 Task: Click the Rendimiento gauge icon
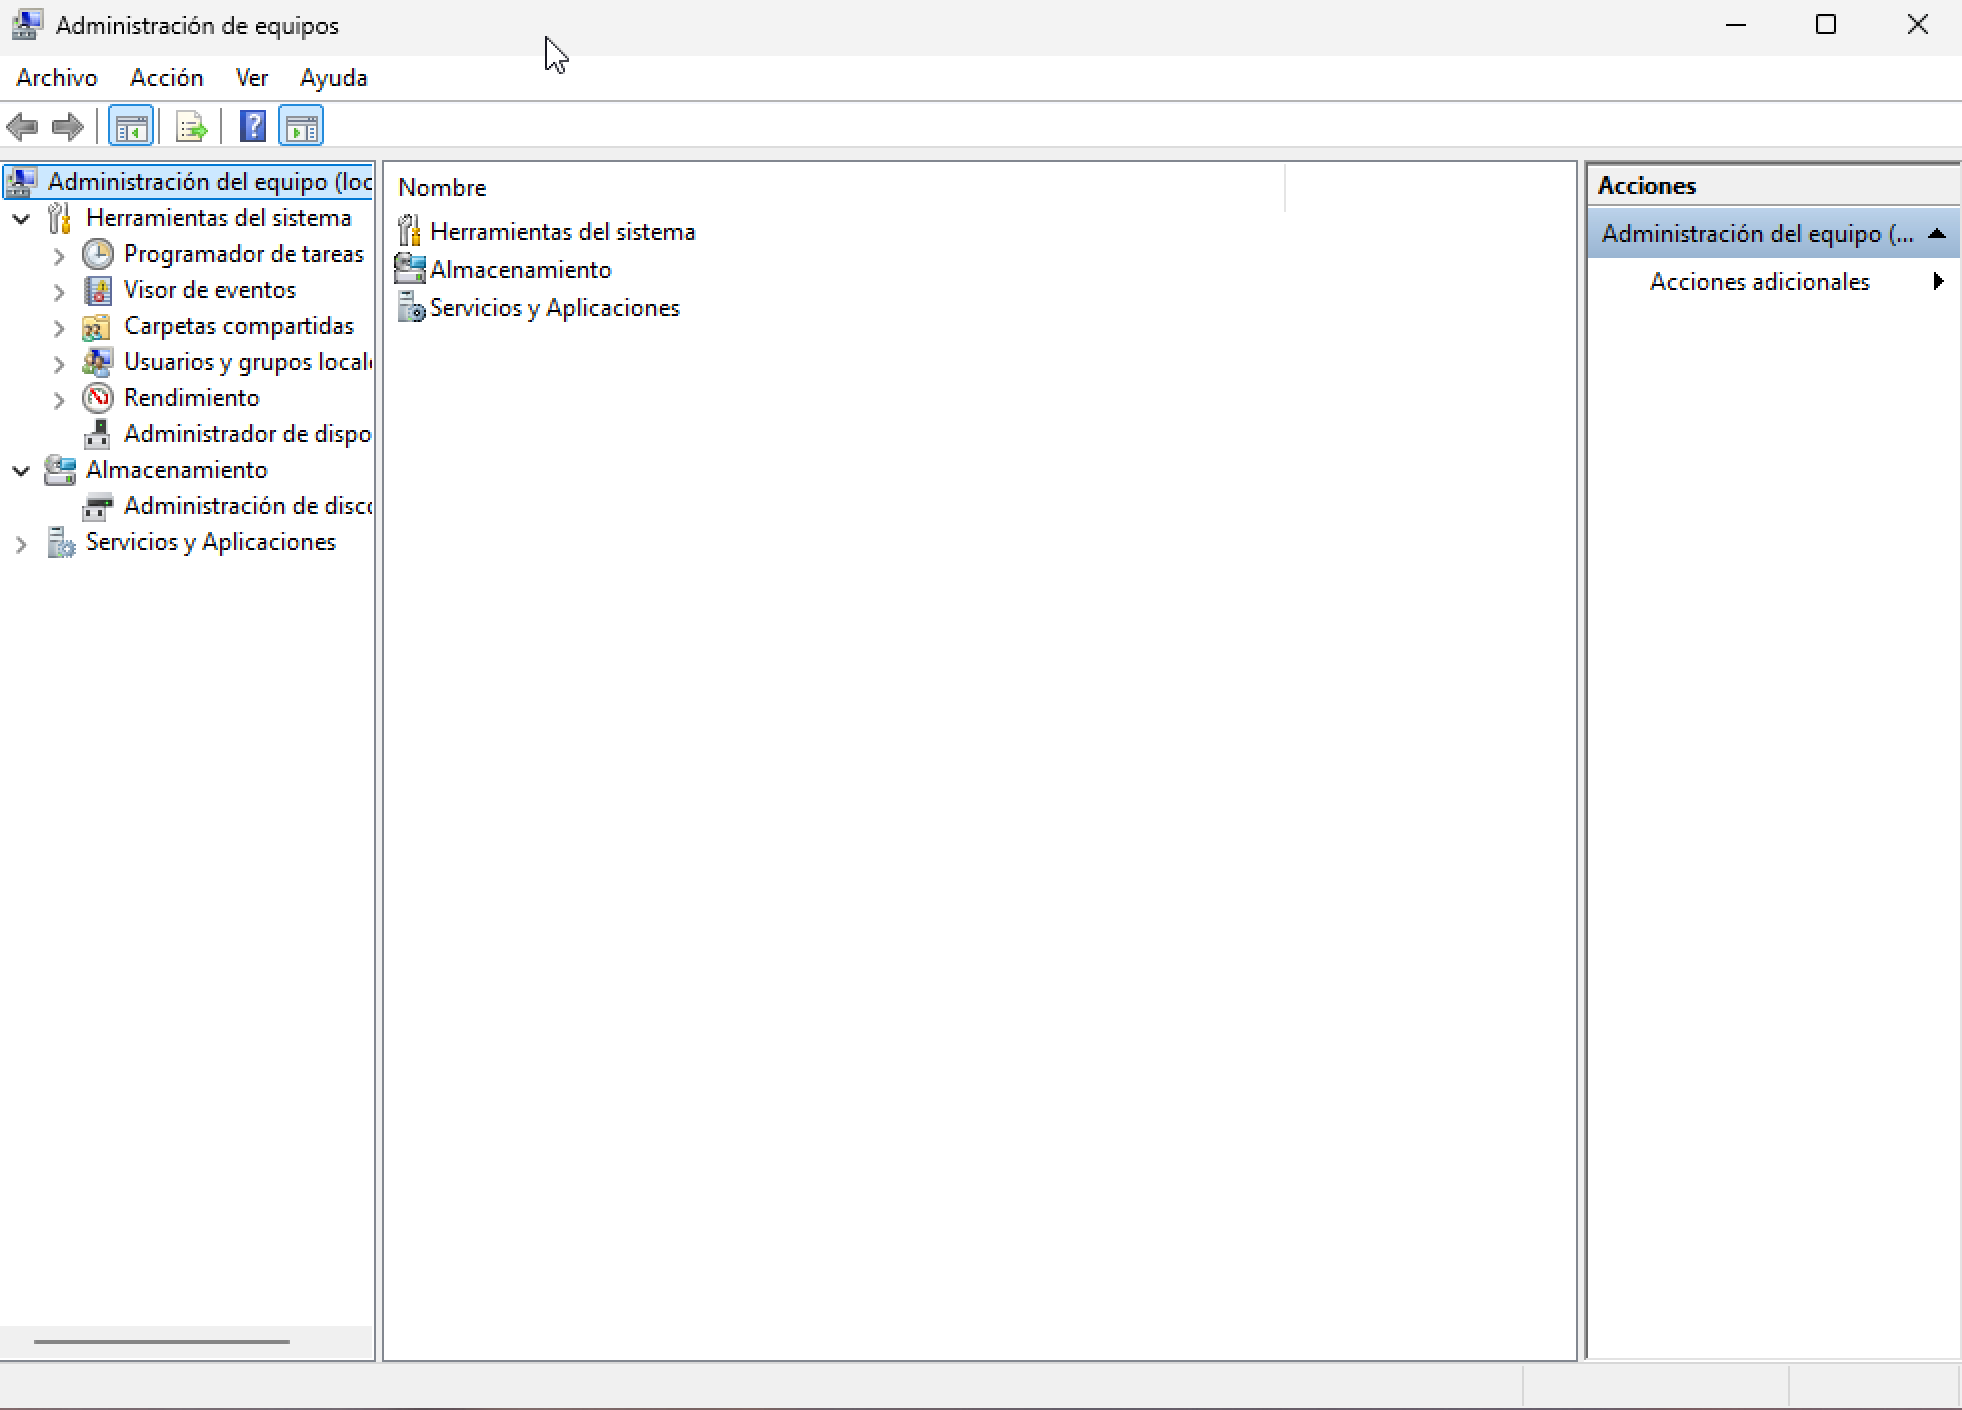point(97,398)
